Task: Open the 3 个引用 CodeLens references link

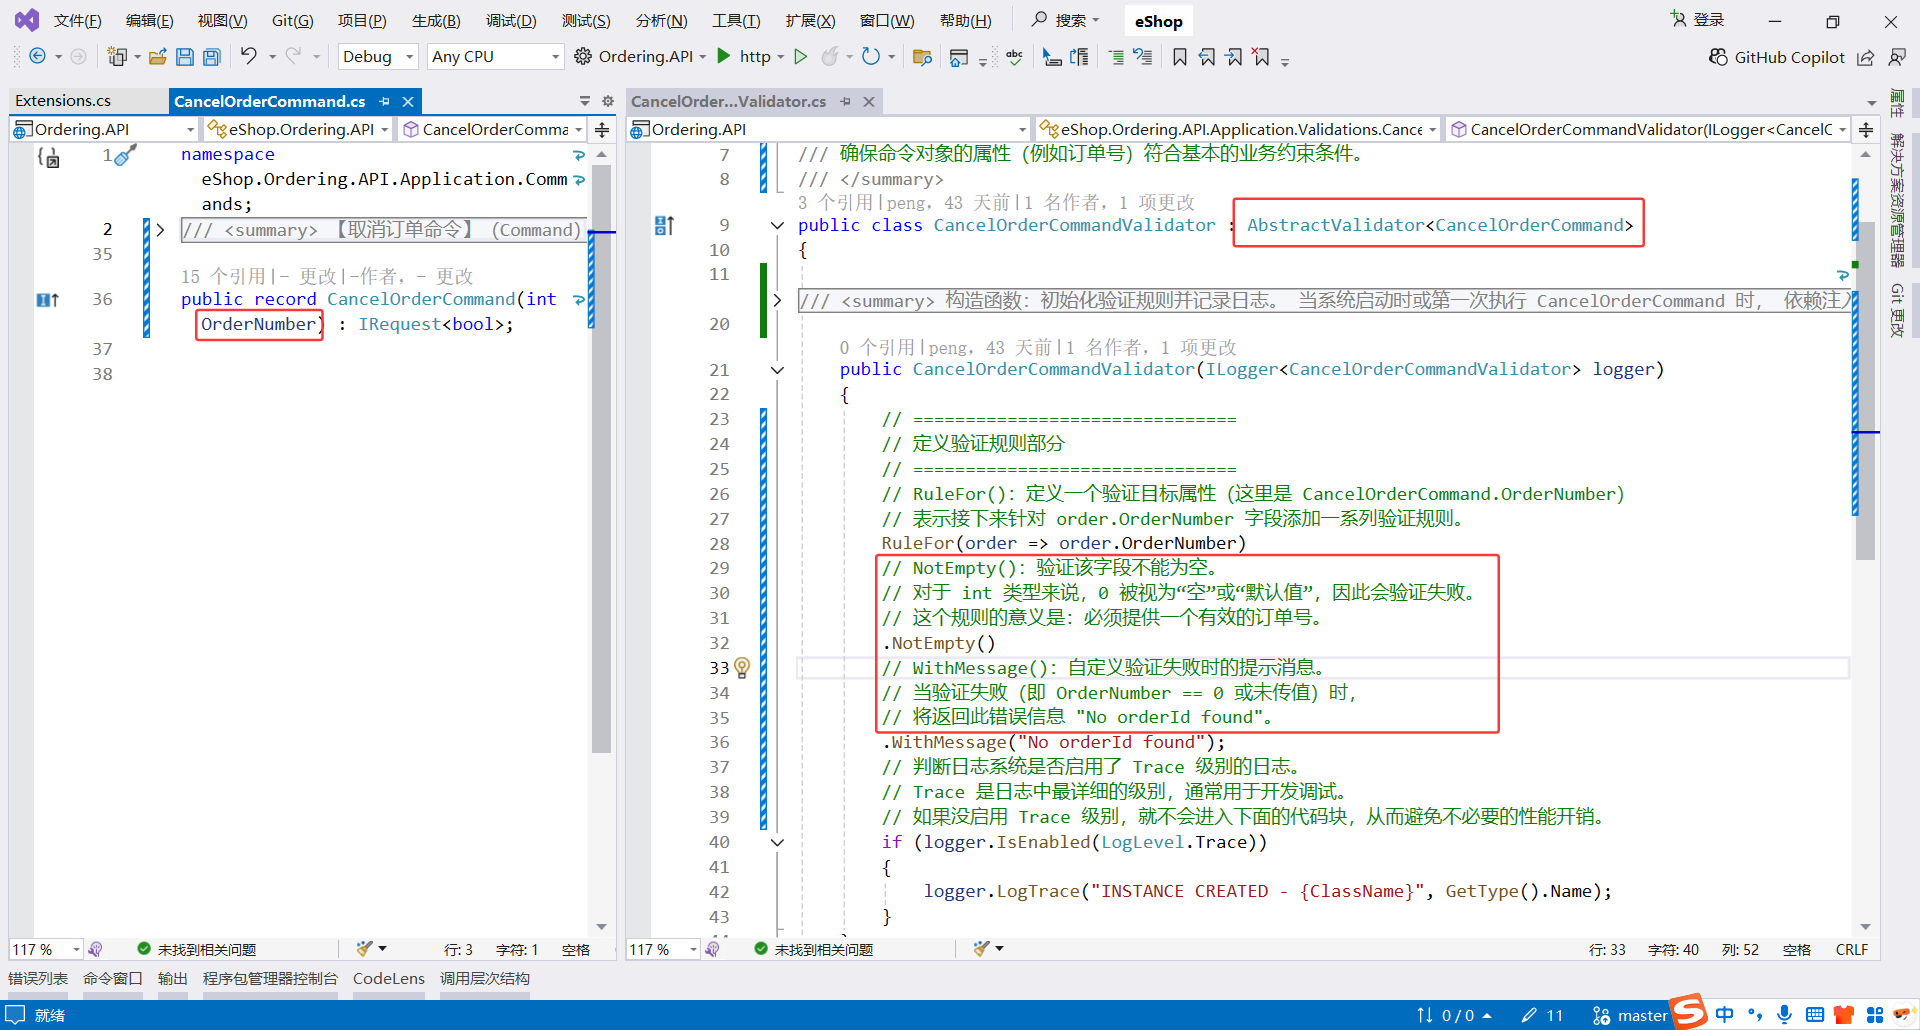Action: point(831,201)
